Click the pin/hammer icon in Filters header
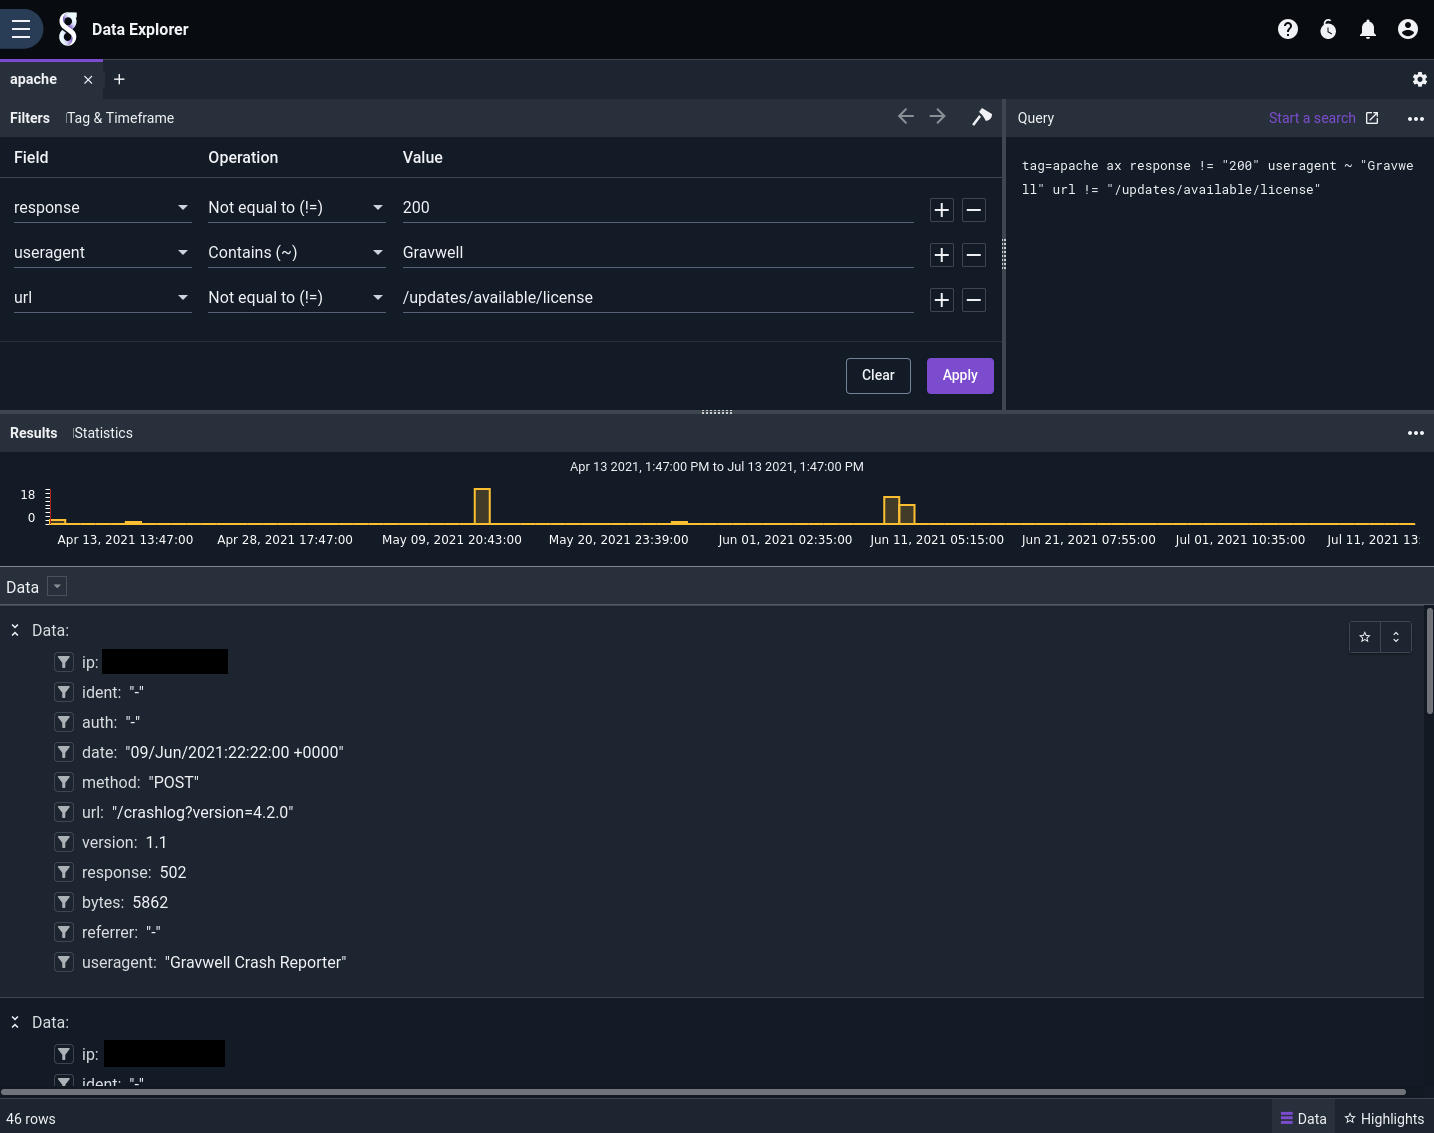Screen dimensions: 1434x1133 982,117
